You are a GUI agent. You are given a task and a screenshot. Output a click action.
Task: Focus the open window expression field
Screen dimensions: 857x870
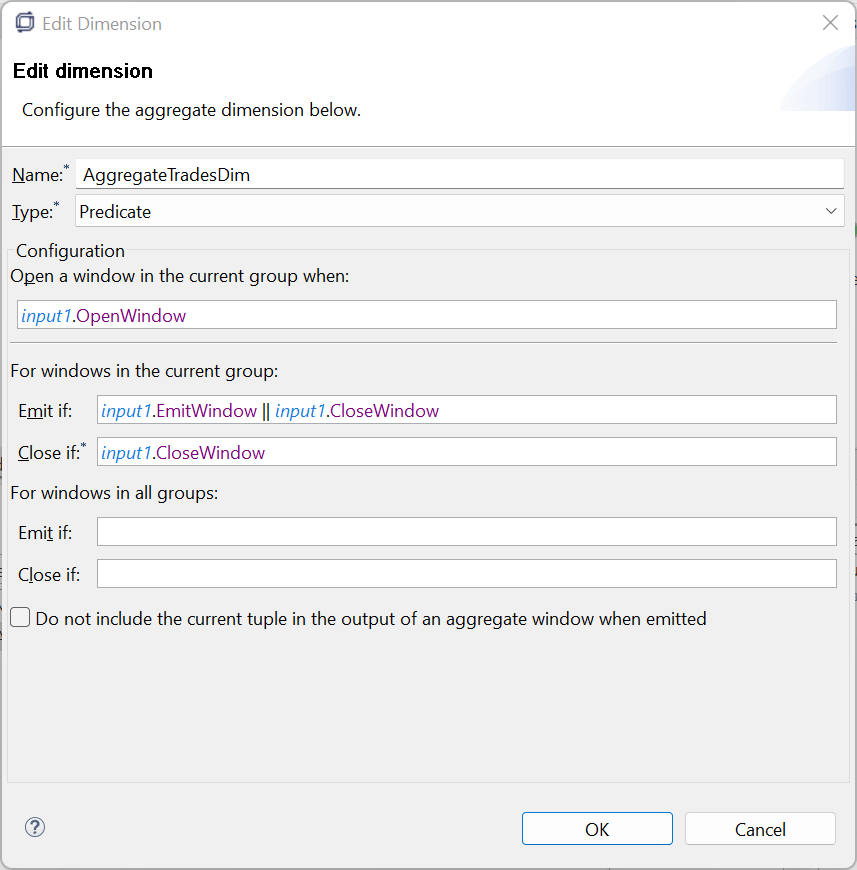[427, 315]
